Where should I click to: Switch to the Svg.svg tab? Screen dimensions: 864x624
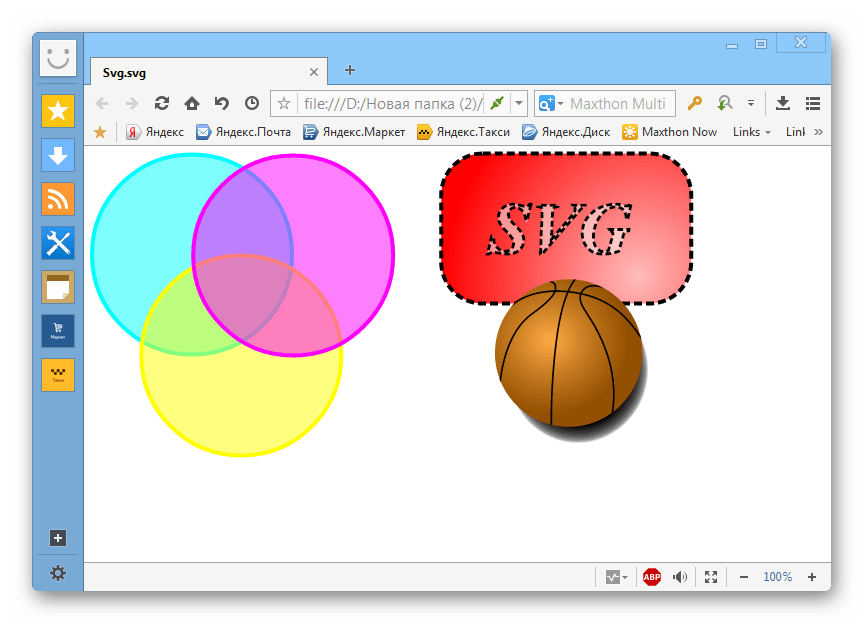pos(209,72)
